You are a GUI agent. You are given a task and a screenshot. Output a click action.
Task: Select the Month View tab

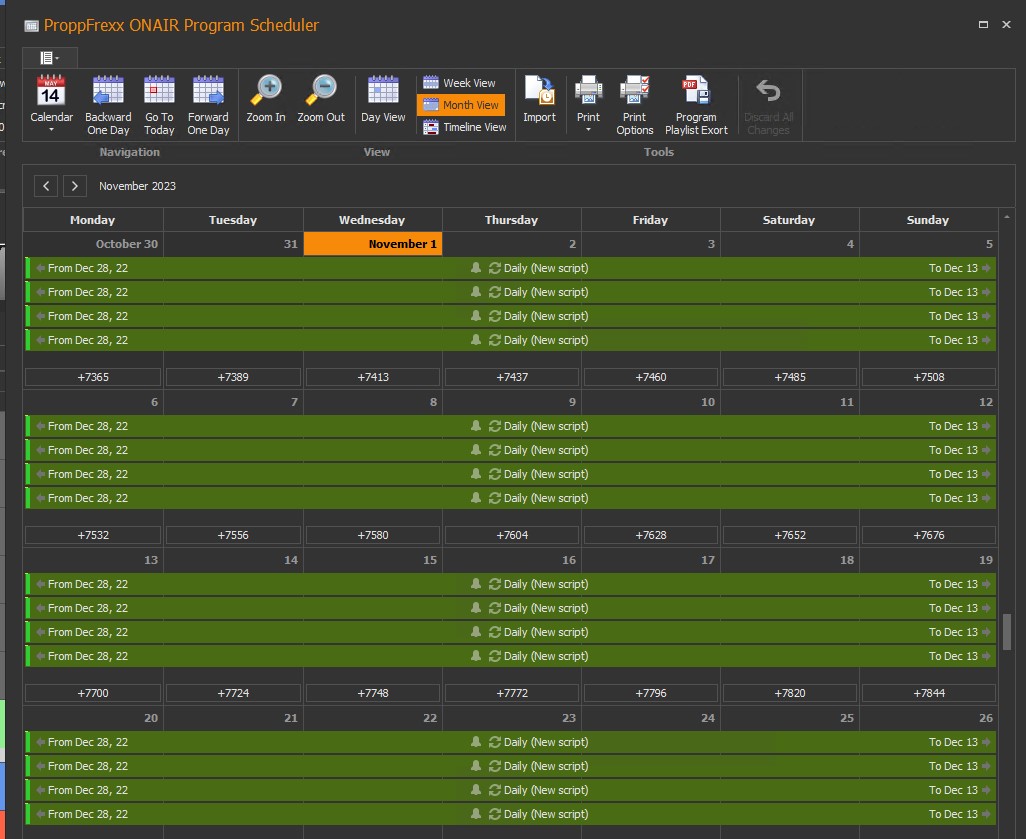(461, 105)
